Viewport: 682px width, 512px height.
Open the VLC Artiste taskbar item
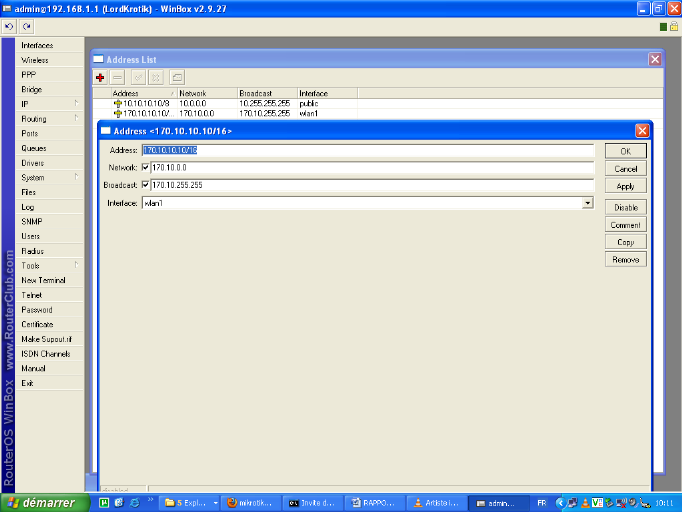(436, 503)
